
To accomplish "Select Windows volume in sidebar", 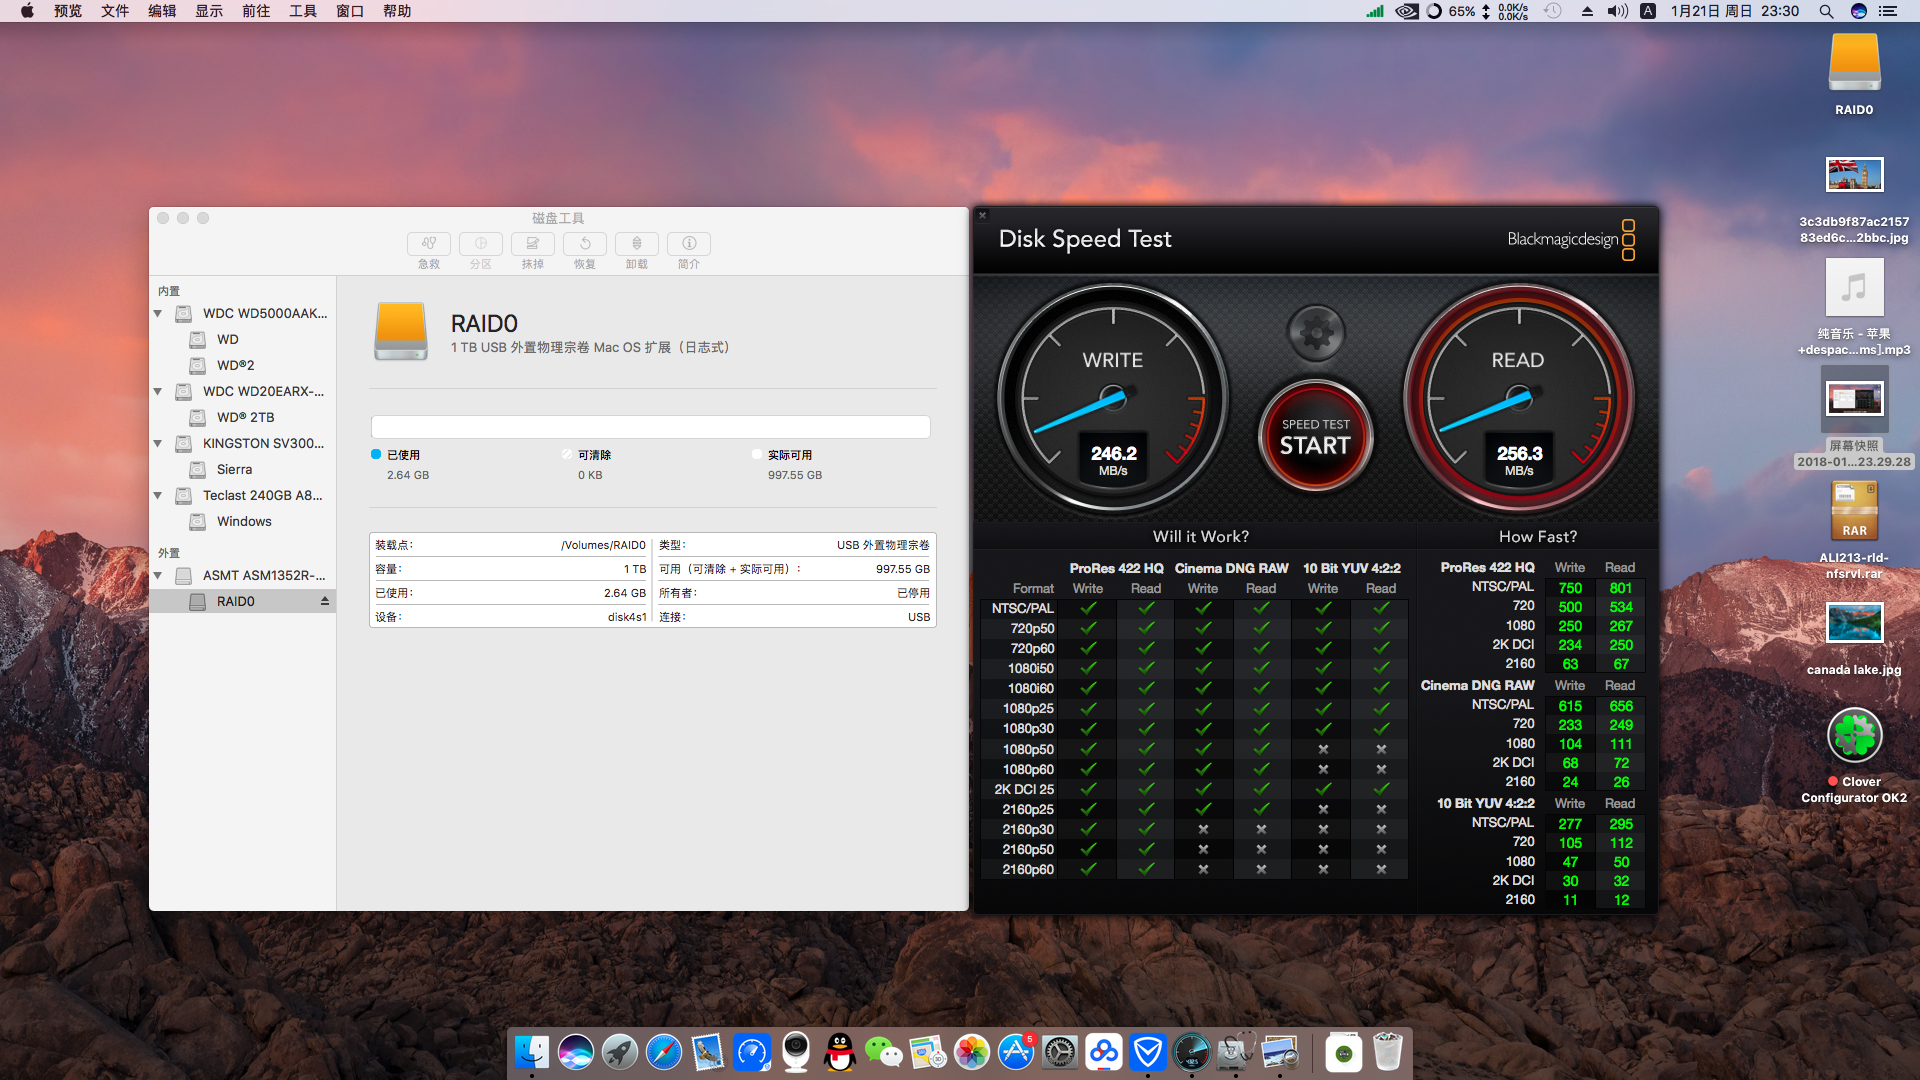I will [242, 521].
